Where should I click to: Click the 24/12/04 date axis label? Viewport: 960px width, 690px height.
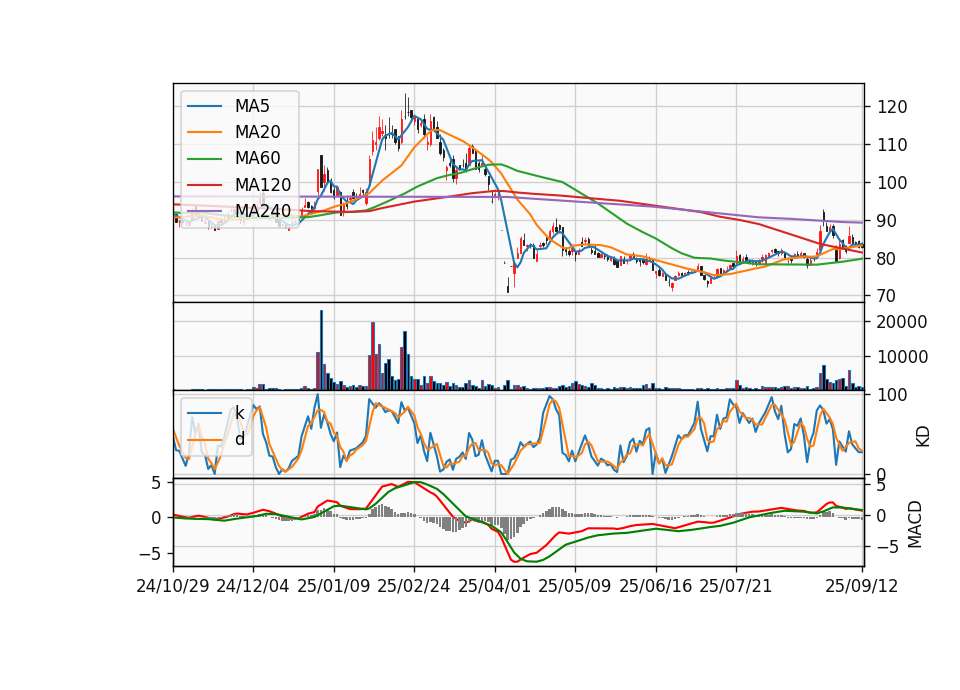253,586
